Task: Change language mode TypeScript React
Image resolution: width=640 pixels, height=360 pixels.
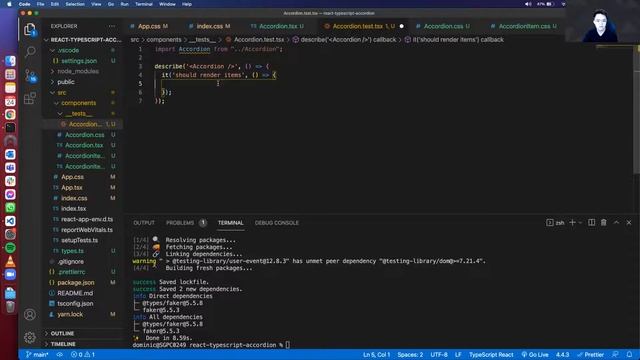Action: 491,354
